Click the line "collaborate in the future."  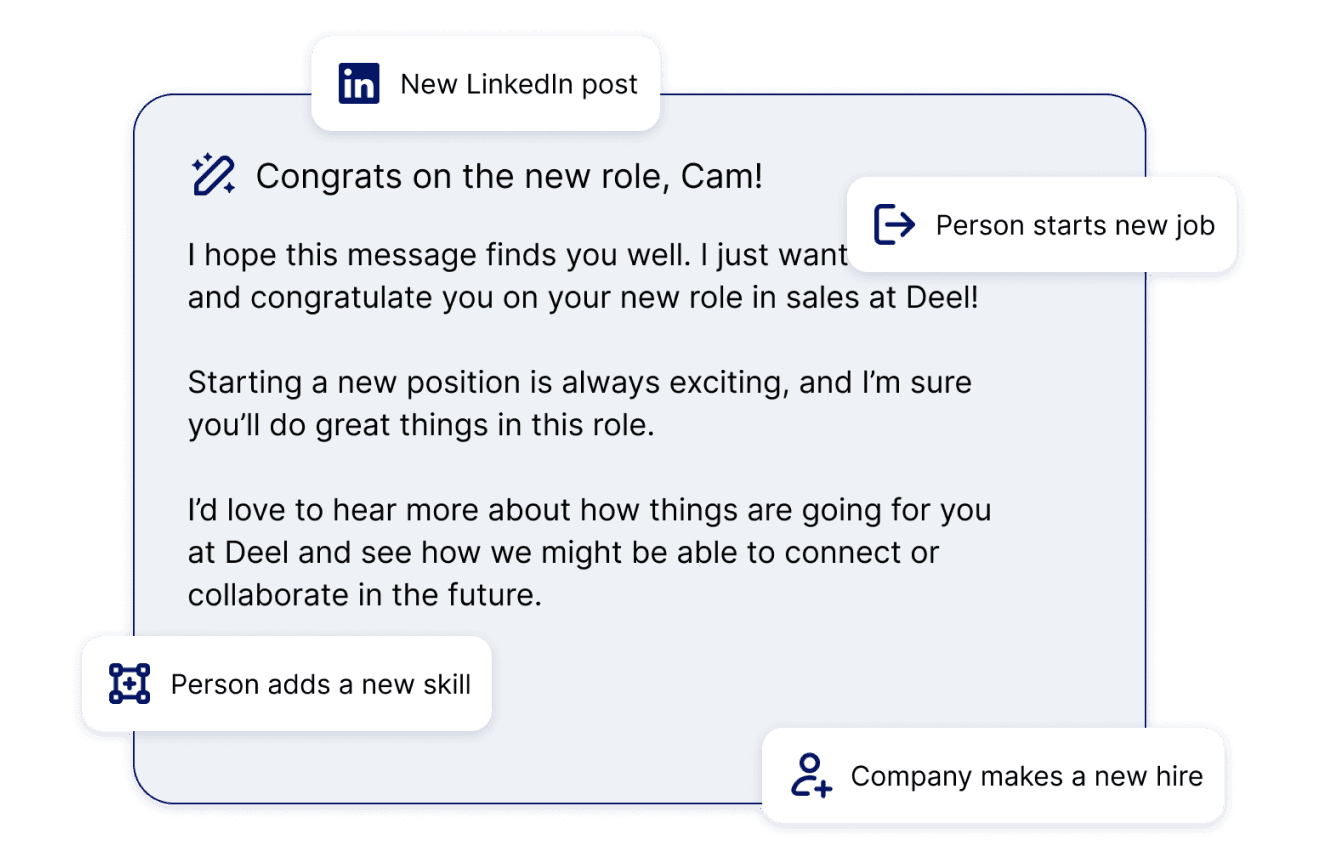[x=364, y=595]
